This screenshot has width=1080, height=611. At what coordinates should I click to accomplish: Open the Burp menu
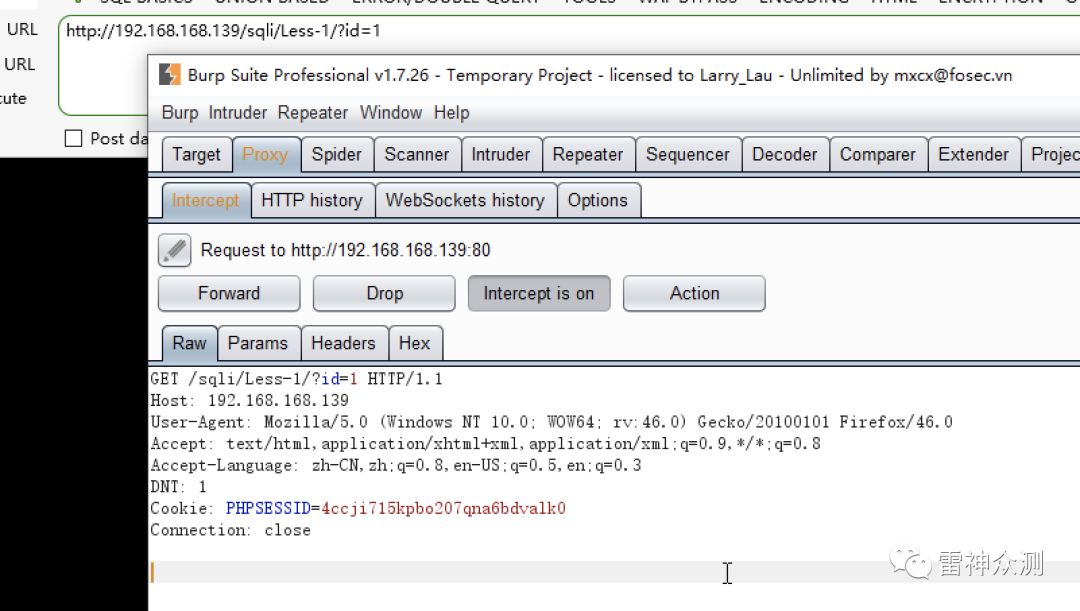(x=180, y=112)
